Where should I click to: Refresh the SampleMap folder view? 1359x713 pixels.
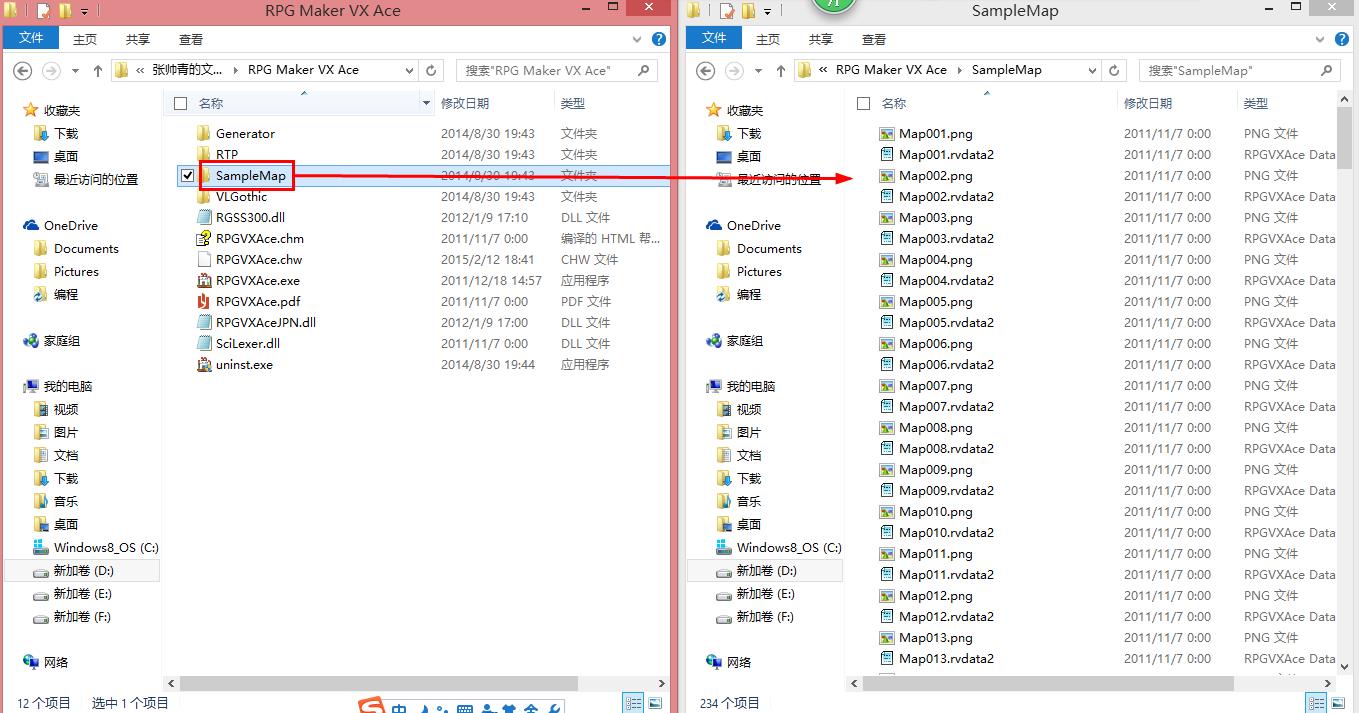coord(1115,70)
